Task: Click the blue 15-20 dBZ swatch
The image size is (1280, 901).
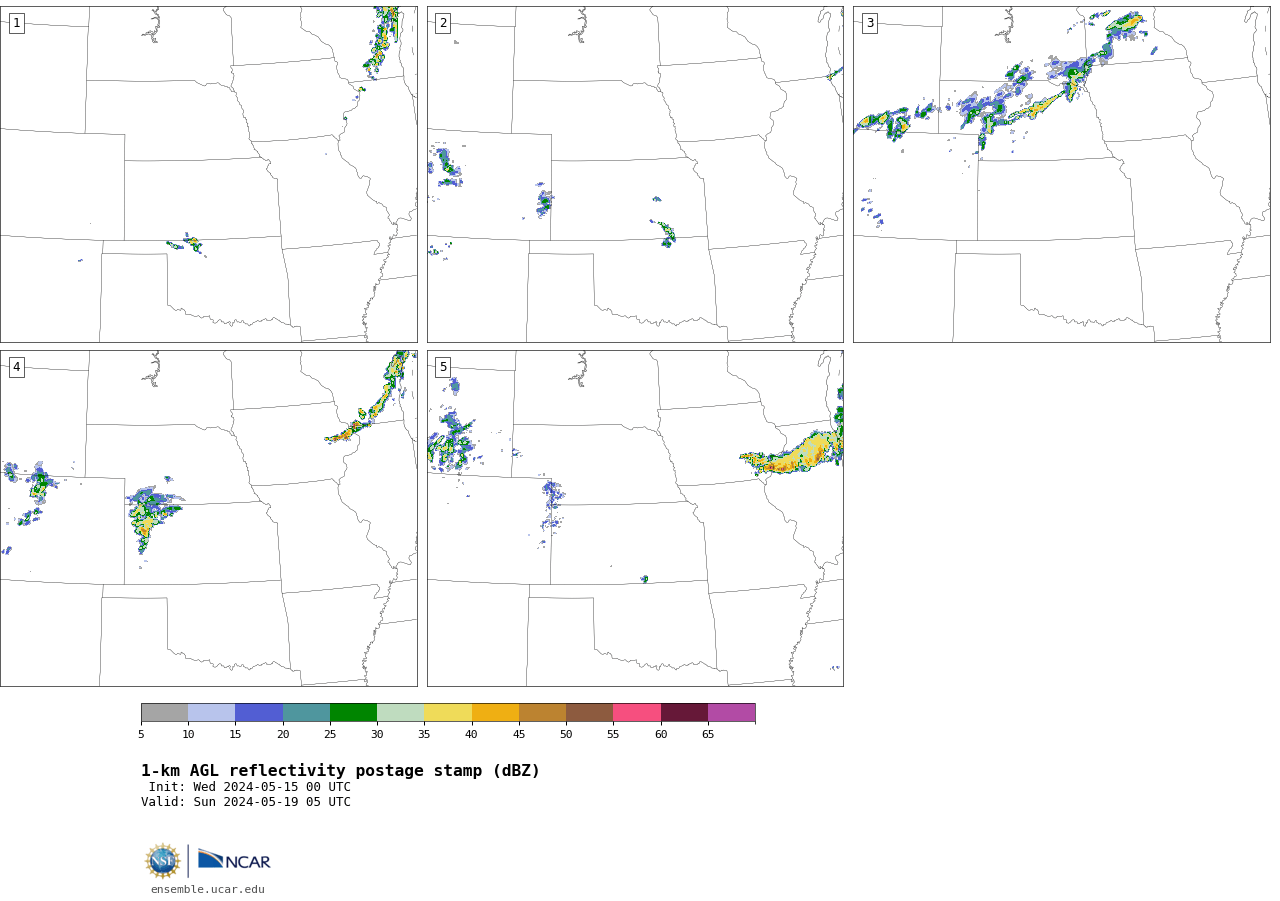Action: [x=259, y=712]
